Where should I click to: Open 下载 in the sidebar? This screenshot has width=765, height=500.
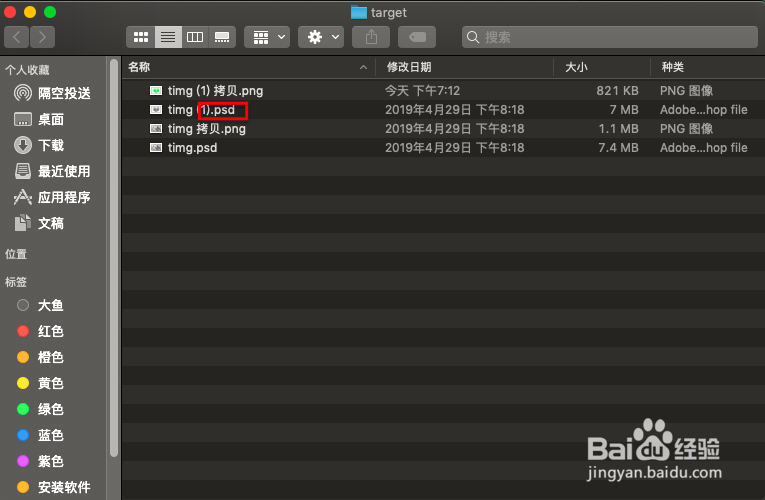(x=51, y=145)
